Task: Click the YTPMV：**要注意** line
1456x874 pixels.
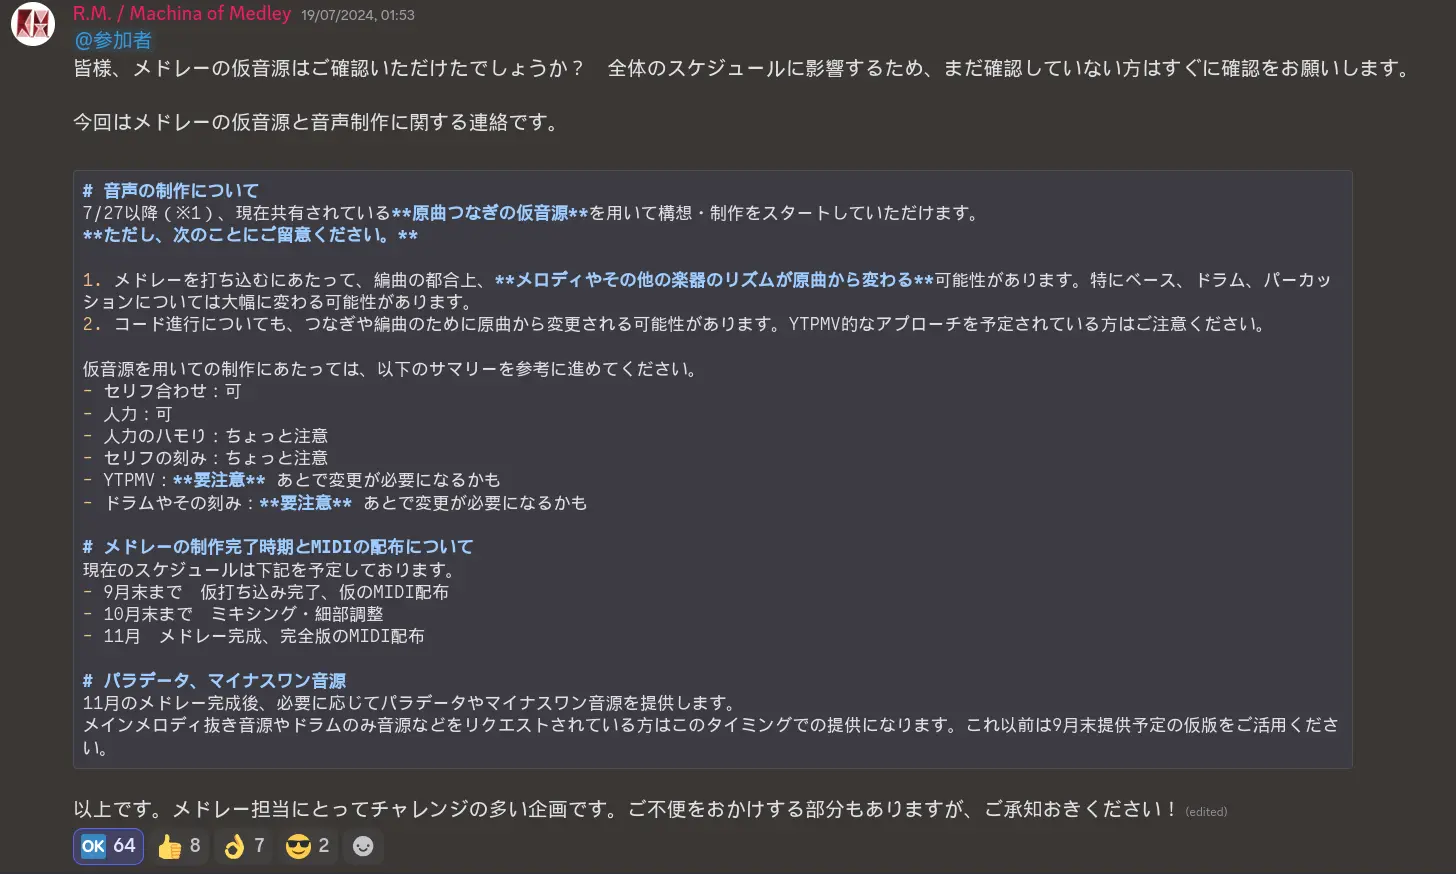Action: click(x=291, y=480)
